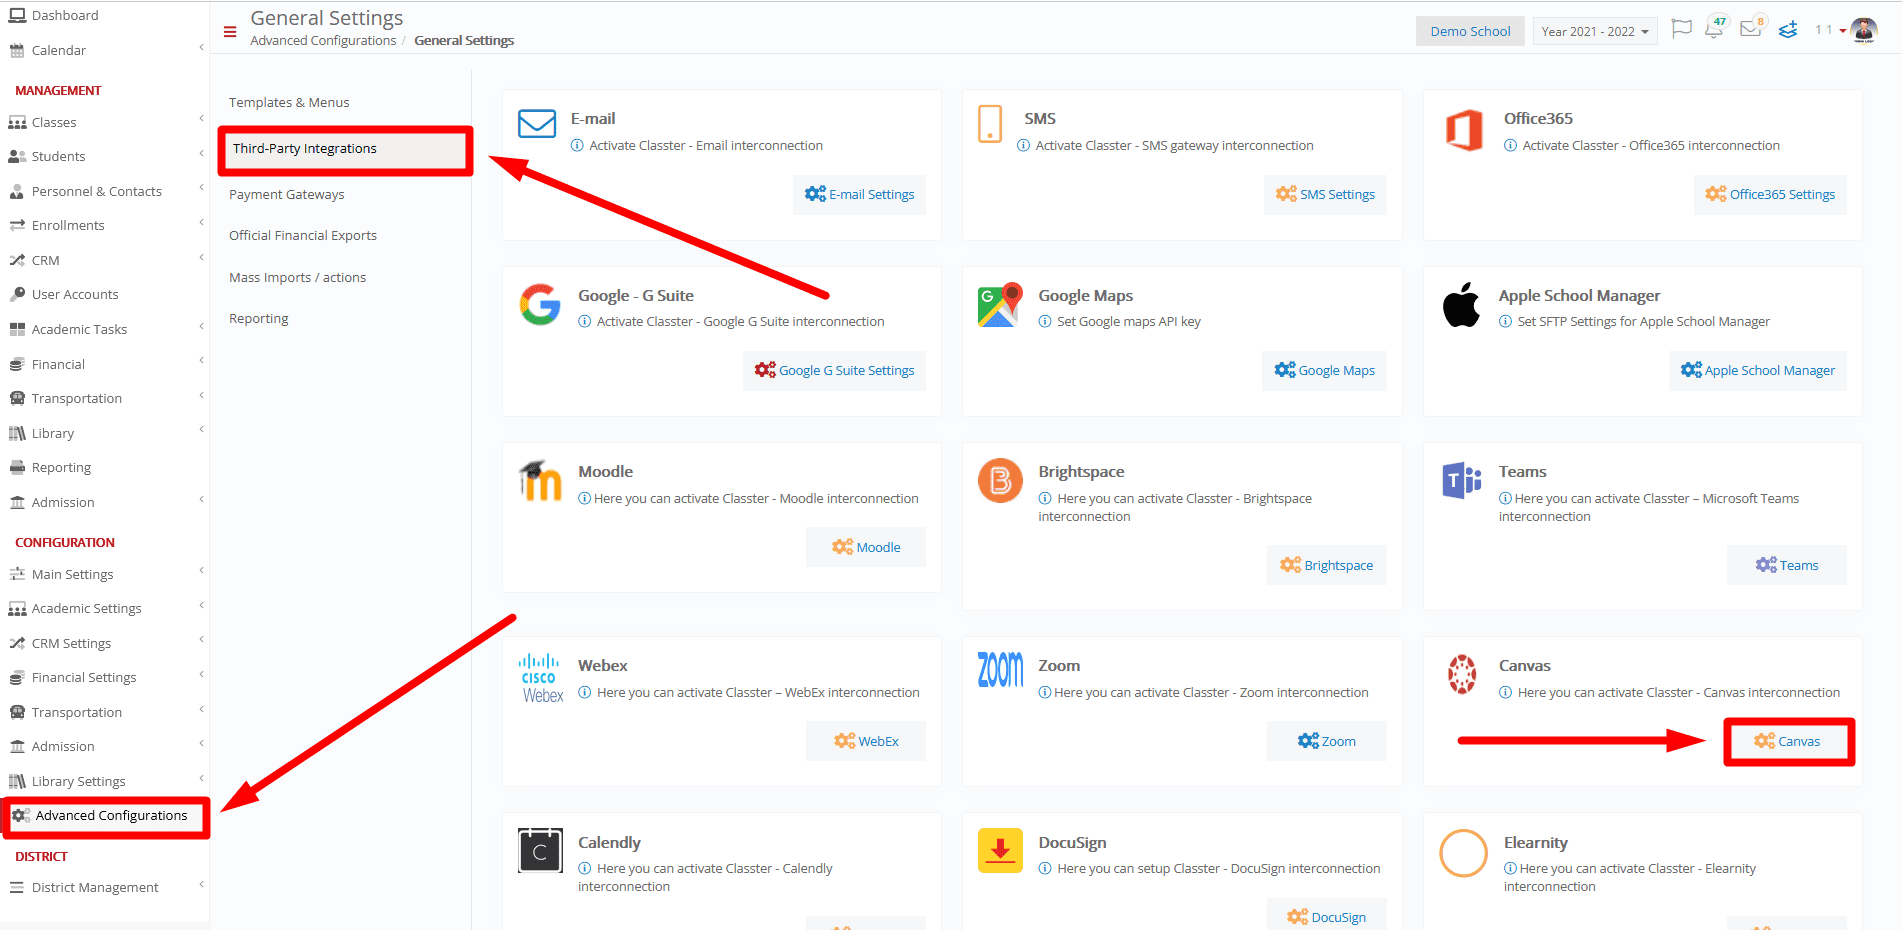Screen dimensions: 1902x930
Task: Click the Apple logo icon
Action: click(1461, 304)
